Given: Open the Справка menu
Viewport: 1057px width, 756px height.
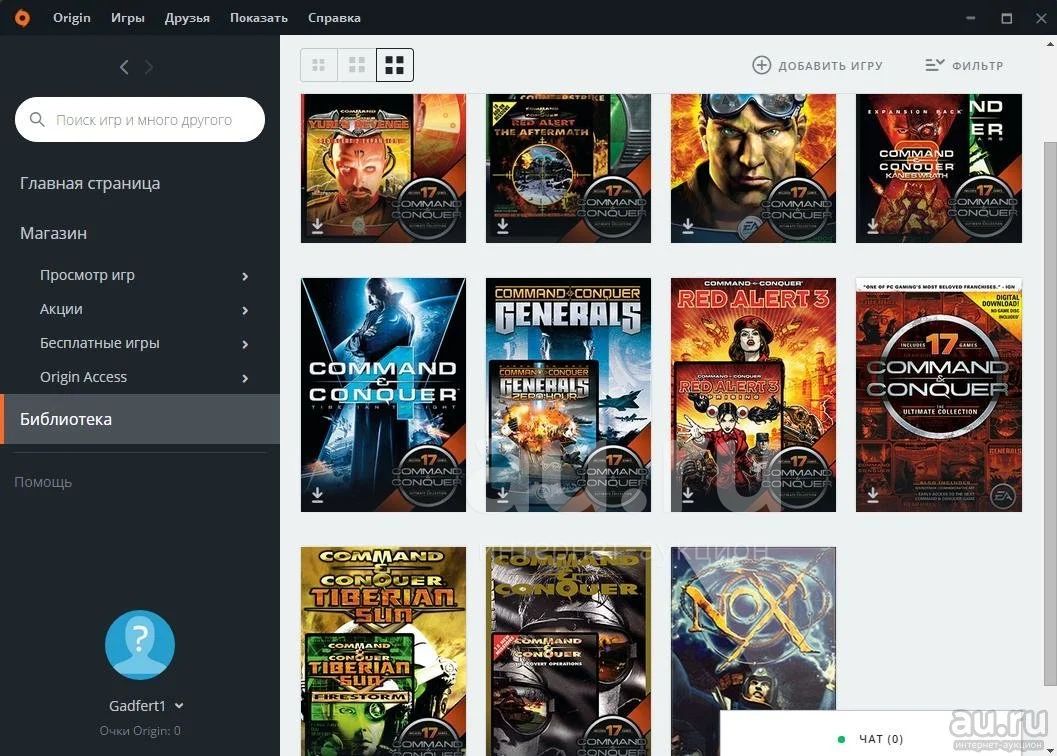Looking at the screenshot, I should [334, 18].
